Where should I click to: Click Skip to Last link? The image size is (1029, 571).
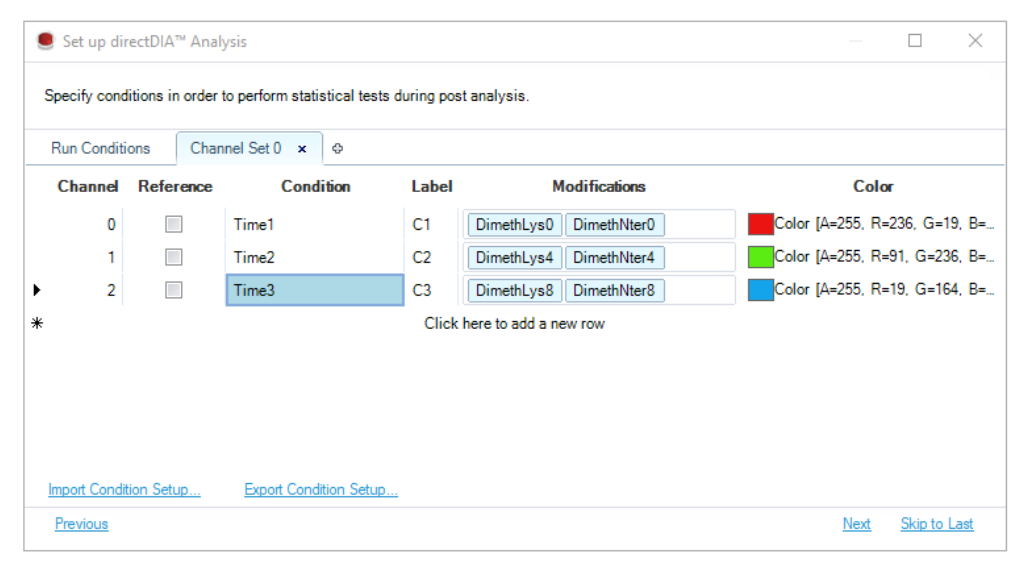(x=936, y=524)
